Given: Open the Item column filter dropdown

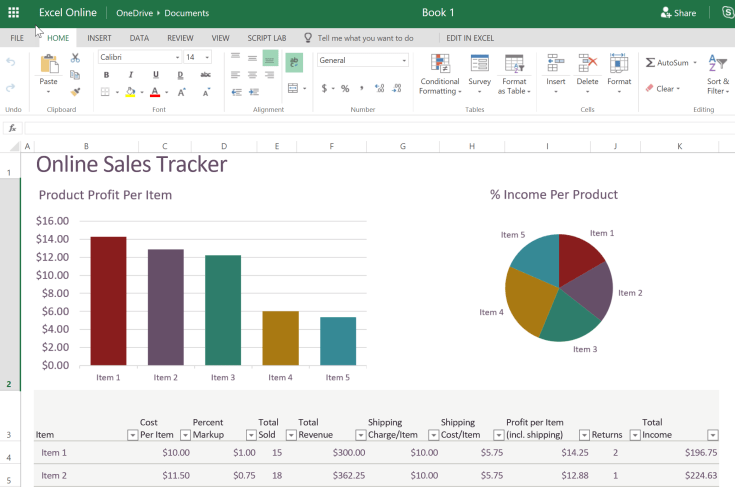Looking at the screenshot, I should pyautogui.click(x=132, y=435).
